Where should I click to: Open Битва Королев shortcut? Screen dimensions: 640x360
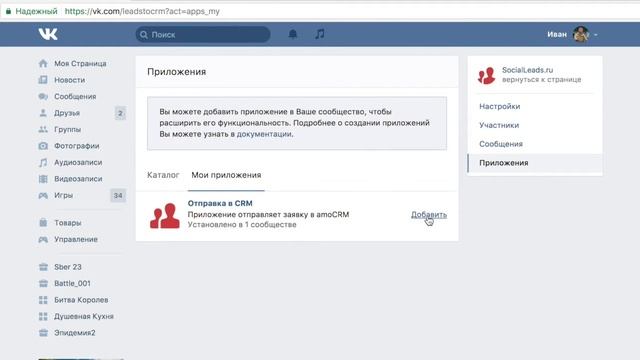pyautogui.click(x=81, y=300)
